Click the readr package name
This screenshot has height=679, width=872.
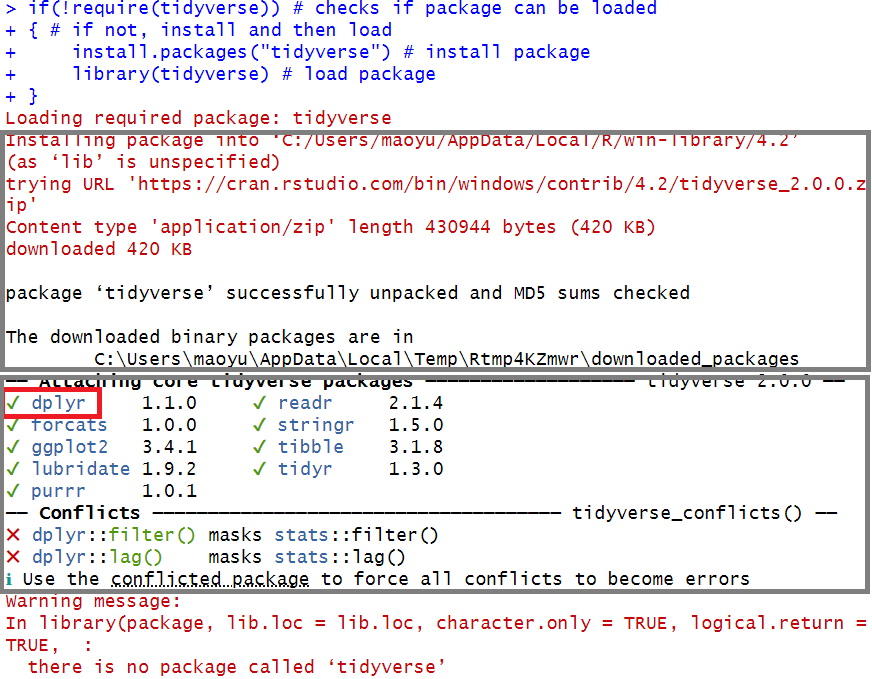click(x=305, y=403)
